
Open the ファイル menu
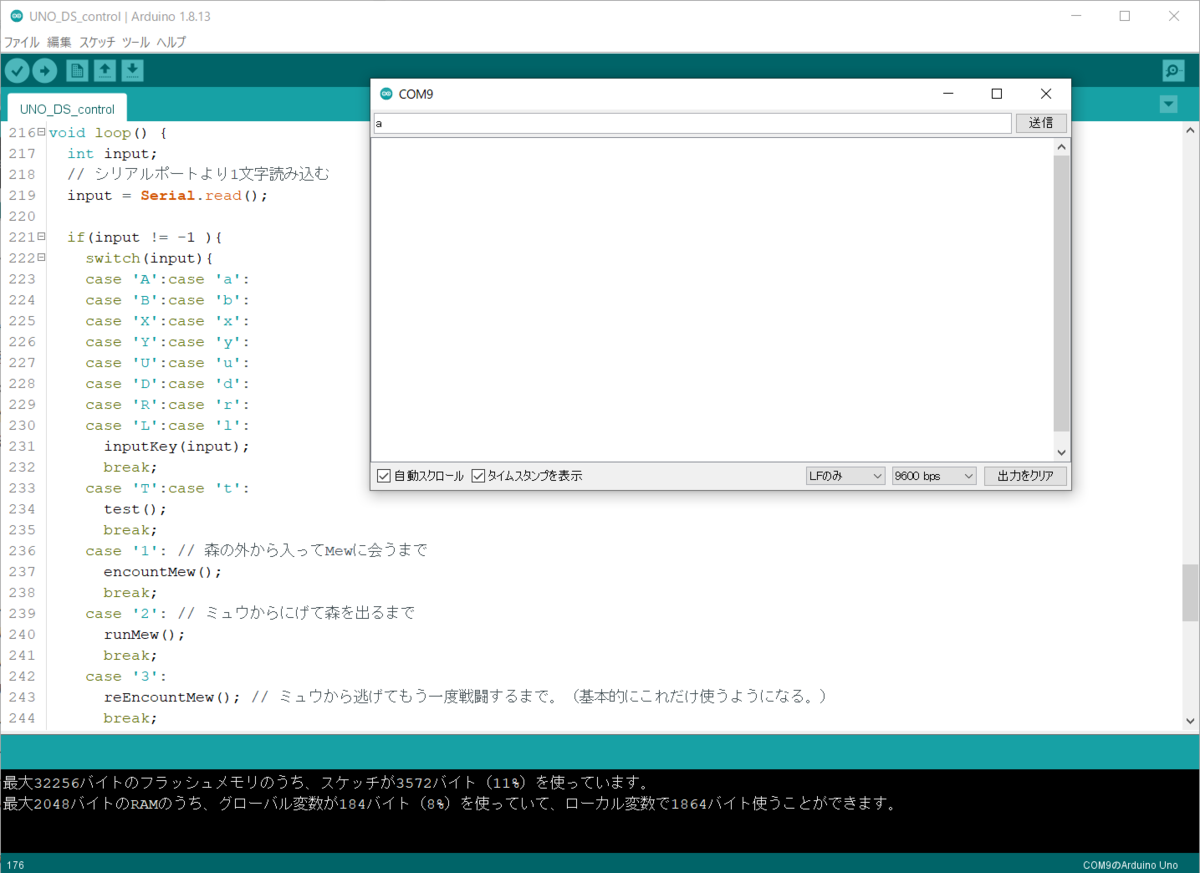pos(22,42)
